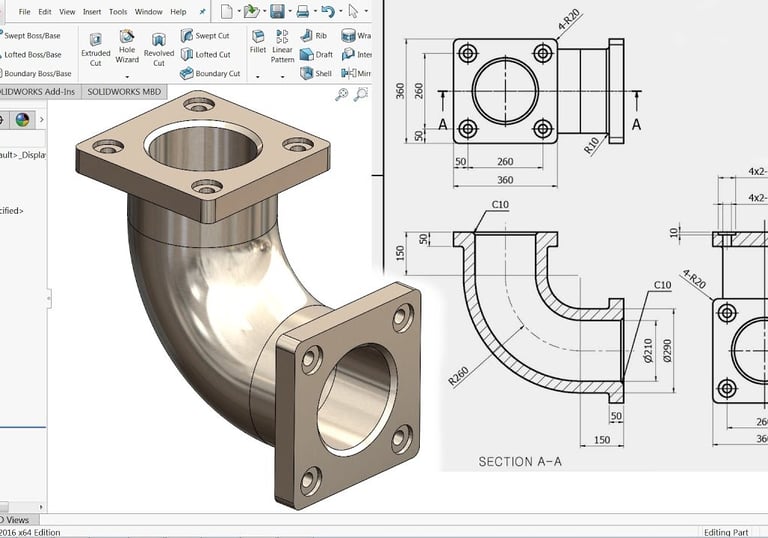Open the Help menu
Screen dimensions: 768x538
[x=178, y=12]
